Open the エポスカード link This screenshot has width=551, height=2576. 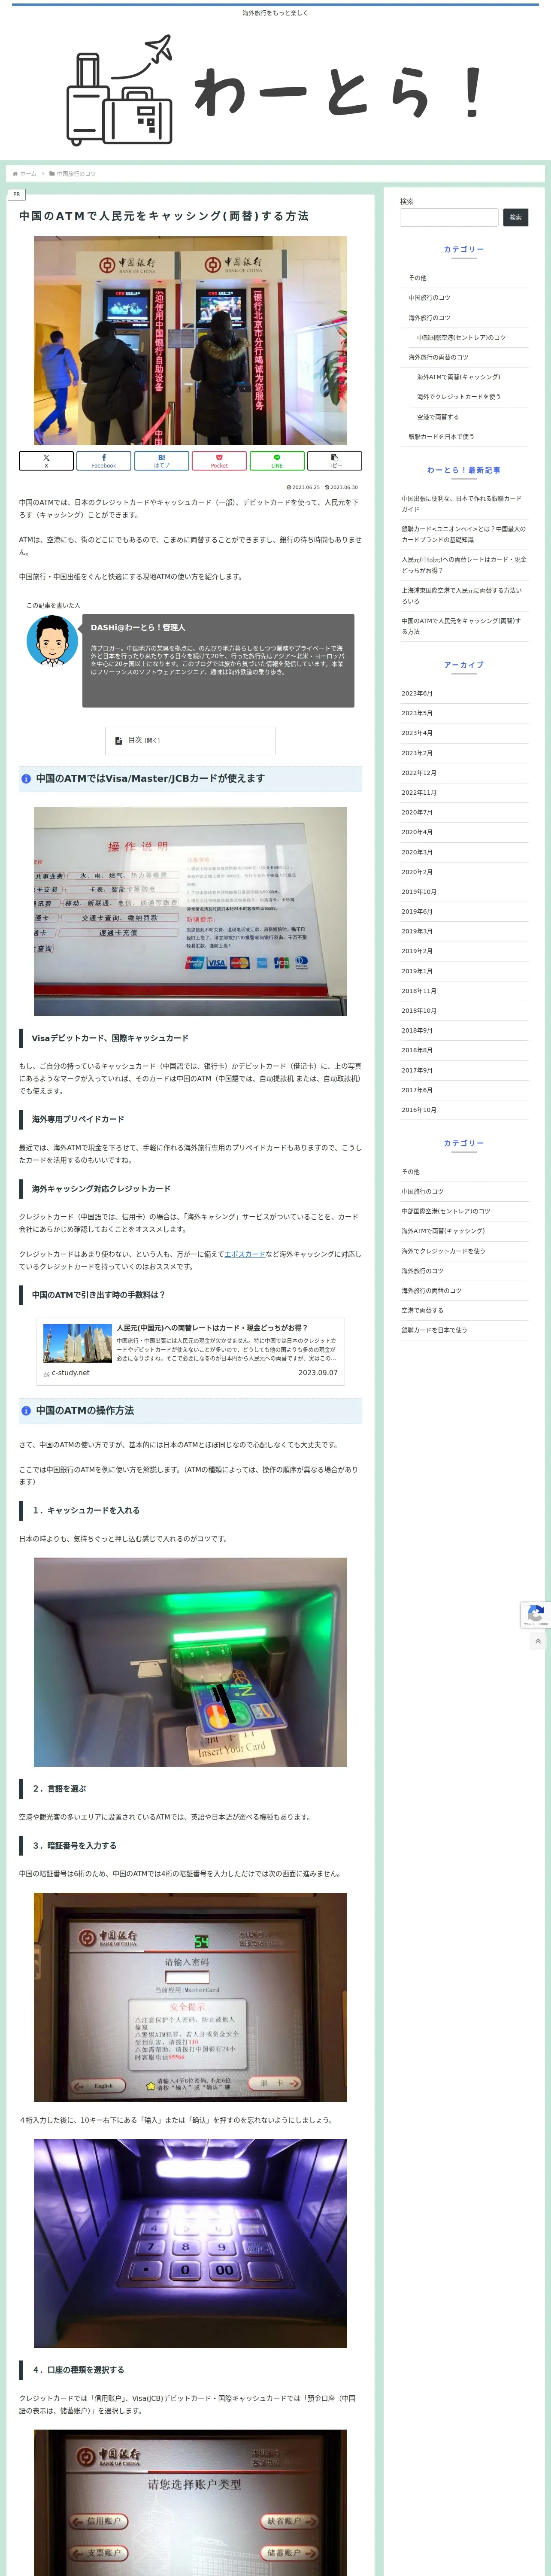[x=245, y=1254]
